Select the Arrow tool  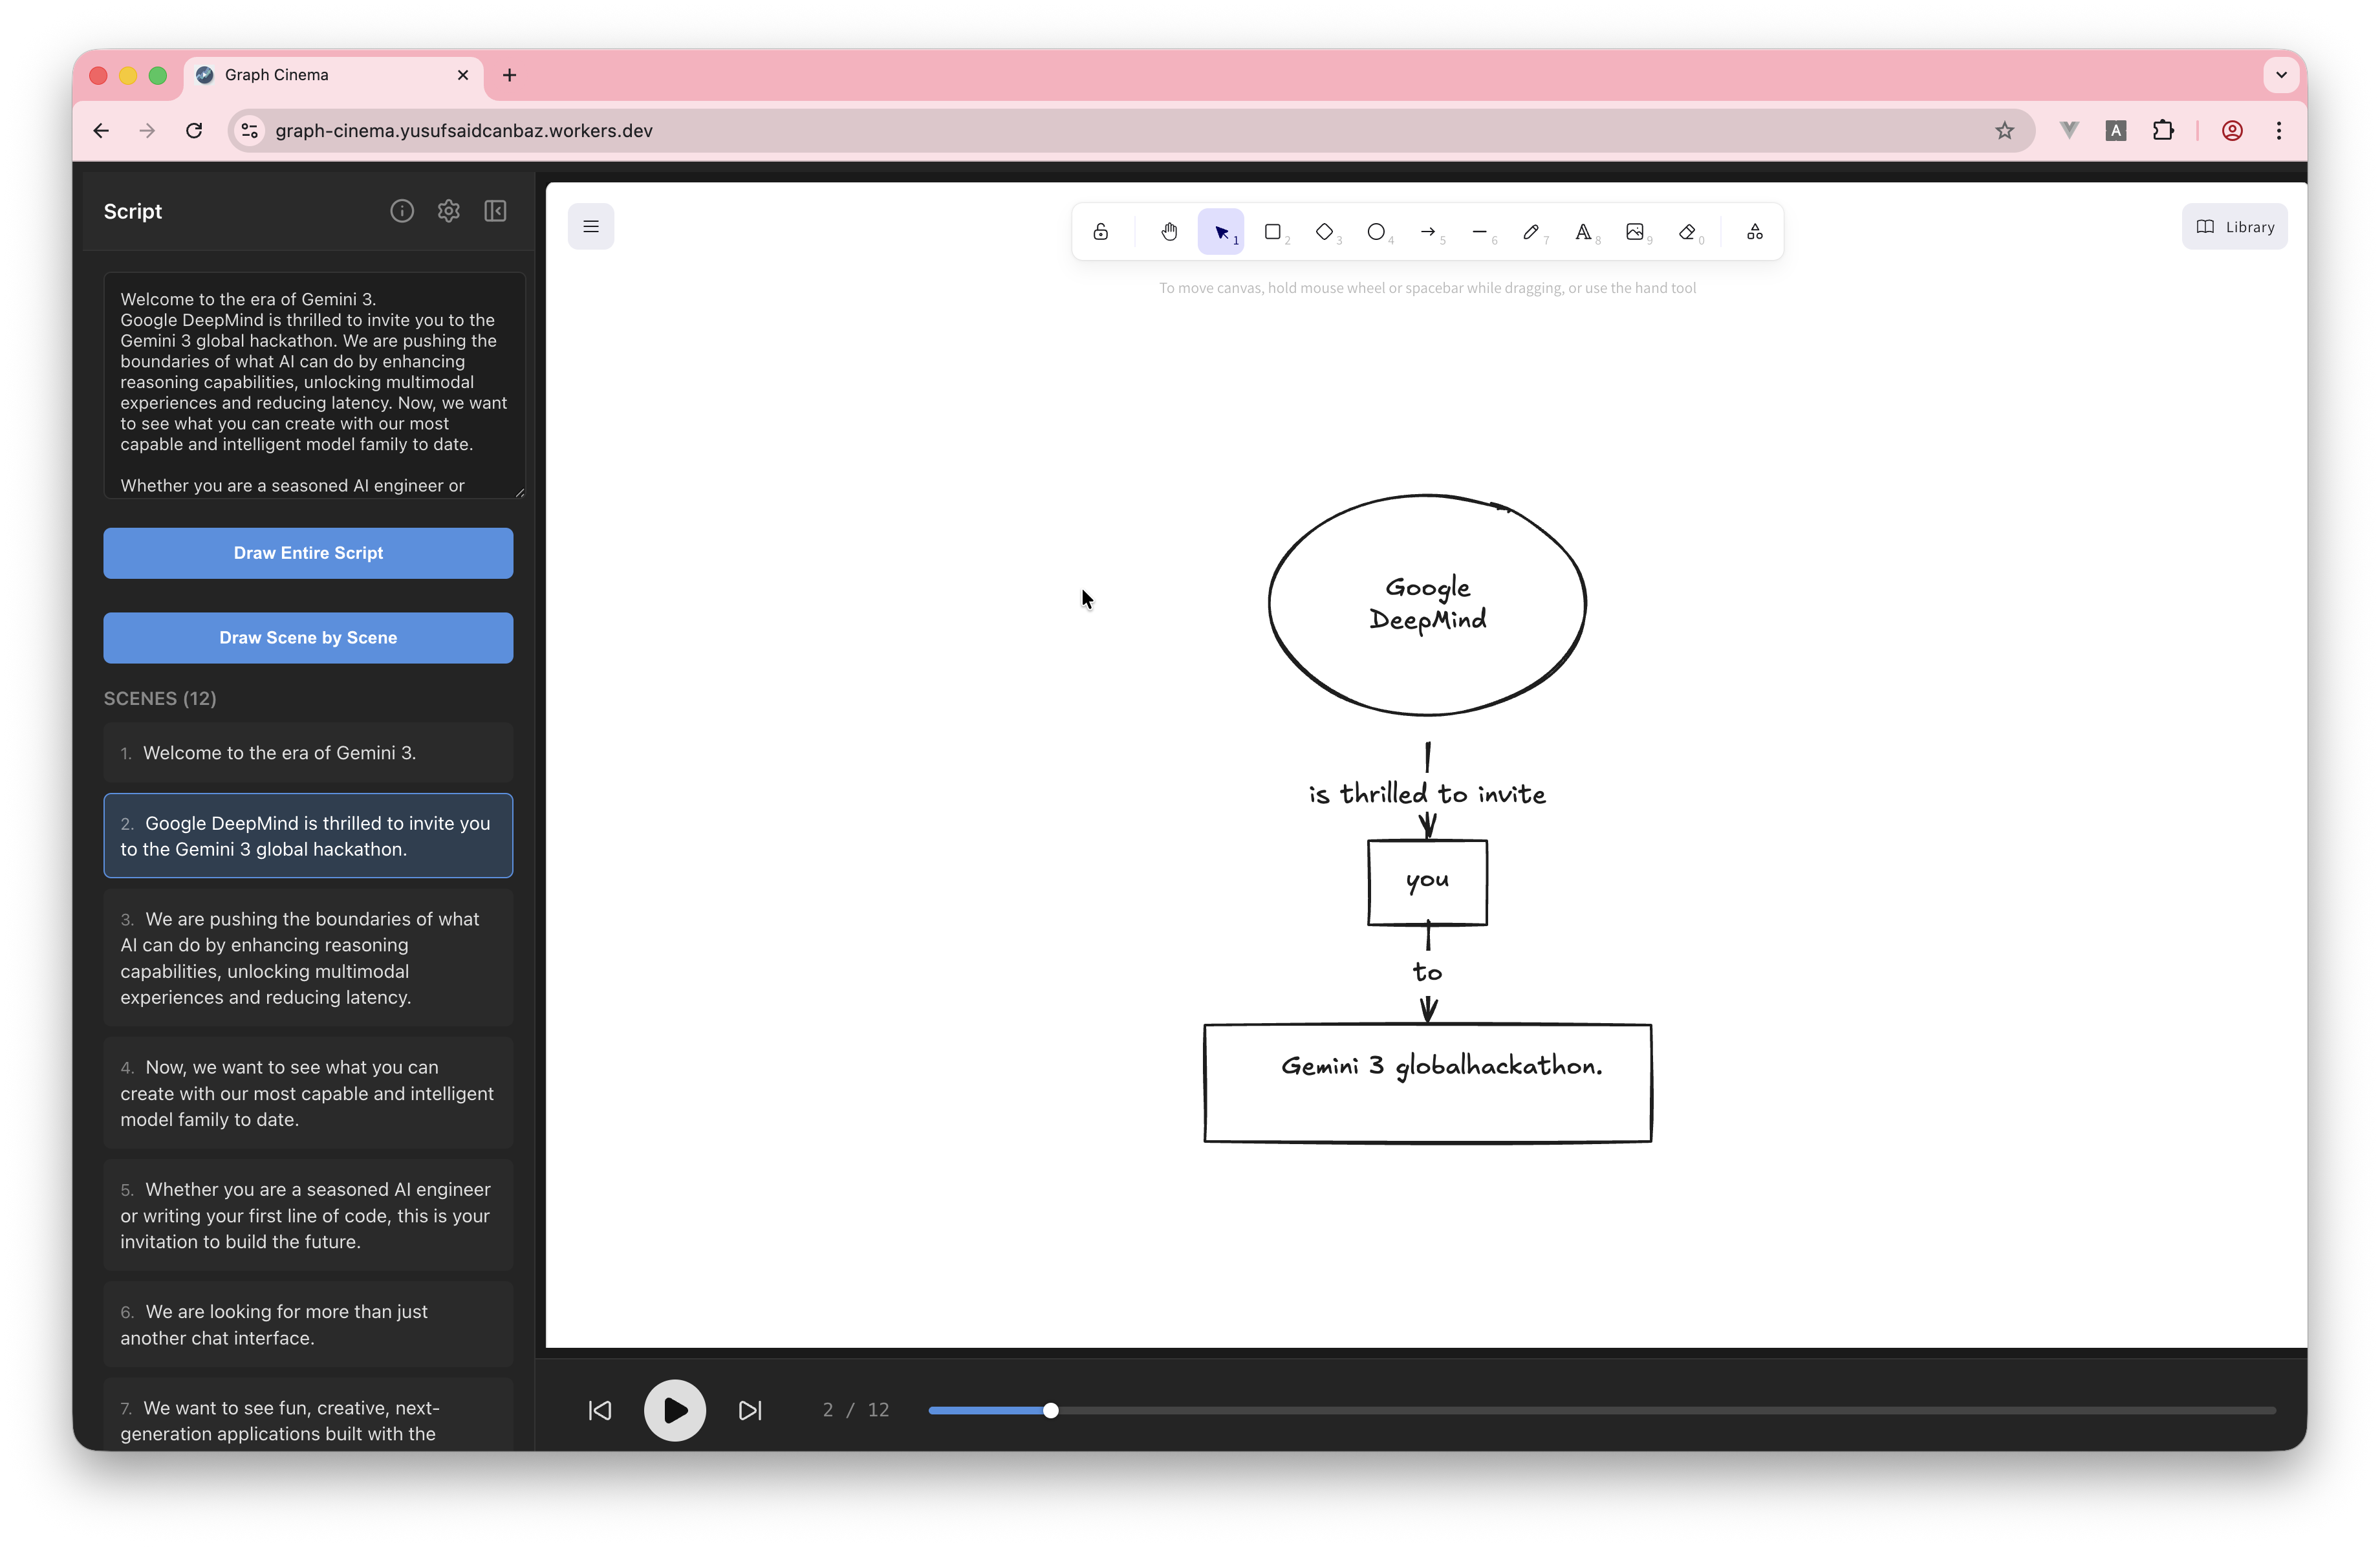pyautogui.click(x=1428, y=232)
